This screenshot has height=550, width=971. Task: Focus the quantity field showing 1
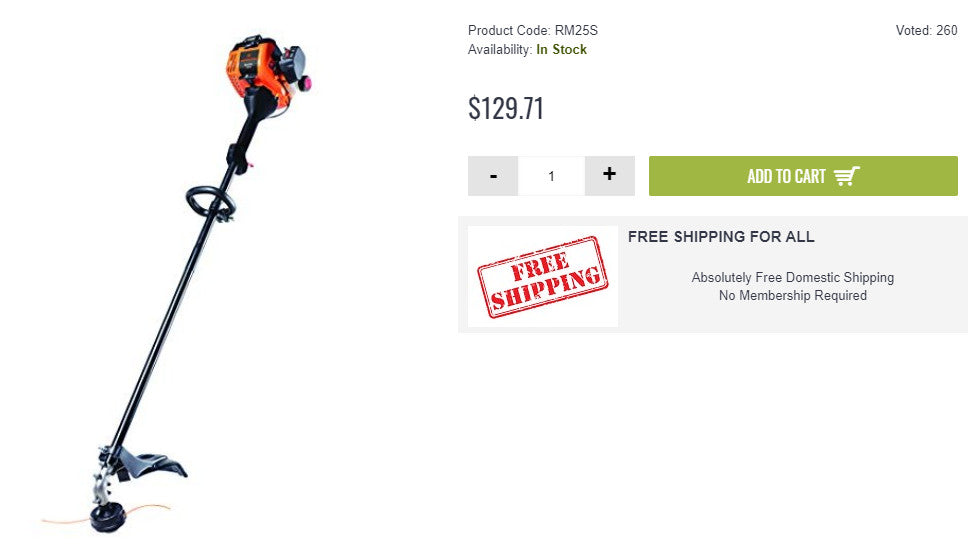pos(551,176)
